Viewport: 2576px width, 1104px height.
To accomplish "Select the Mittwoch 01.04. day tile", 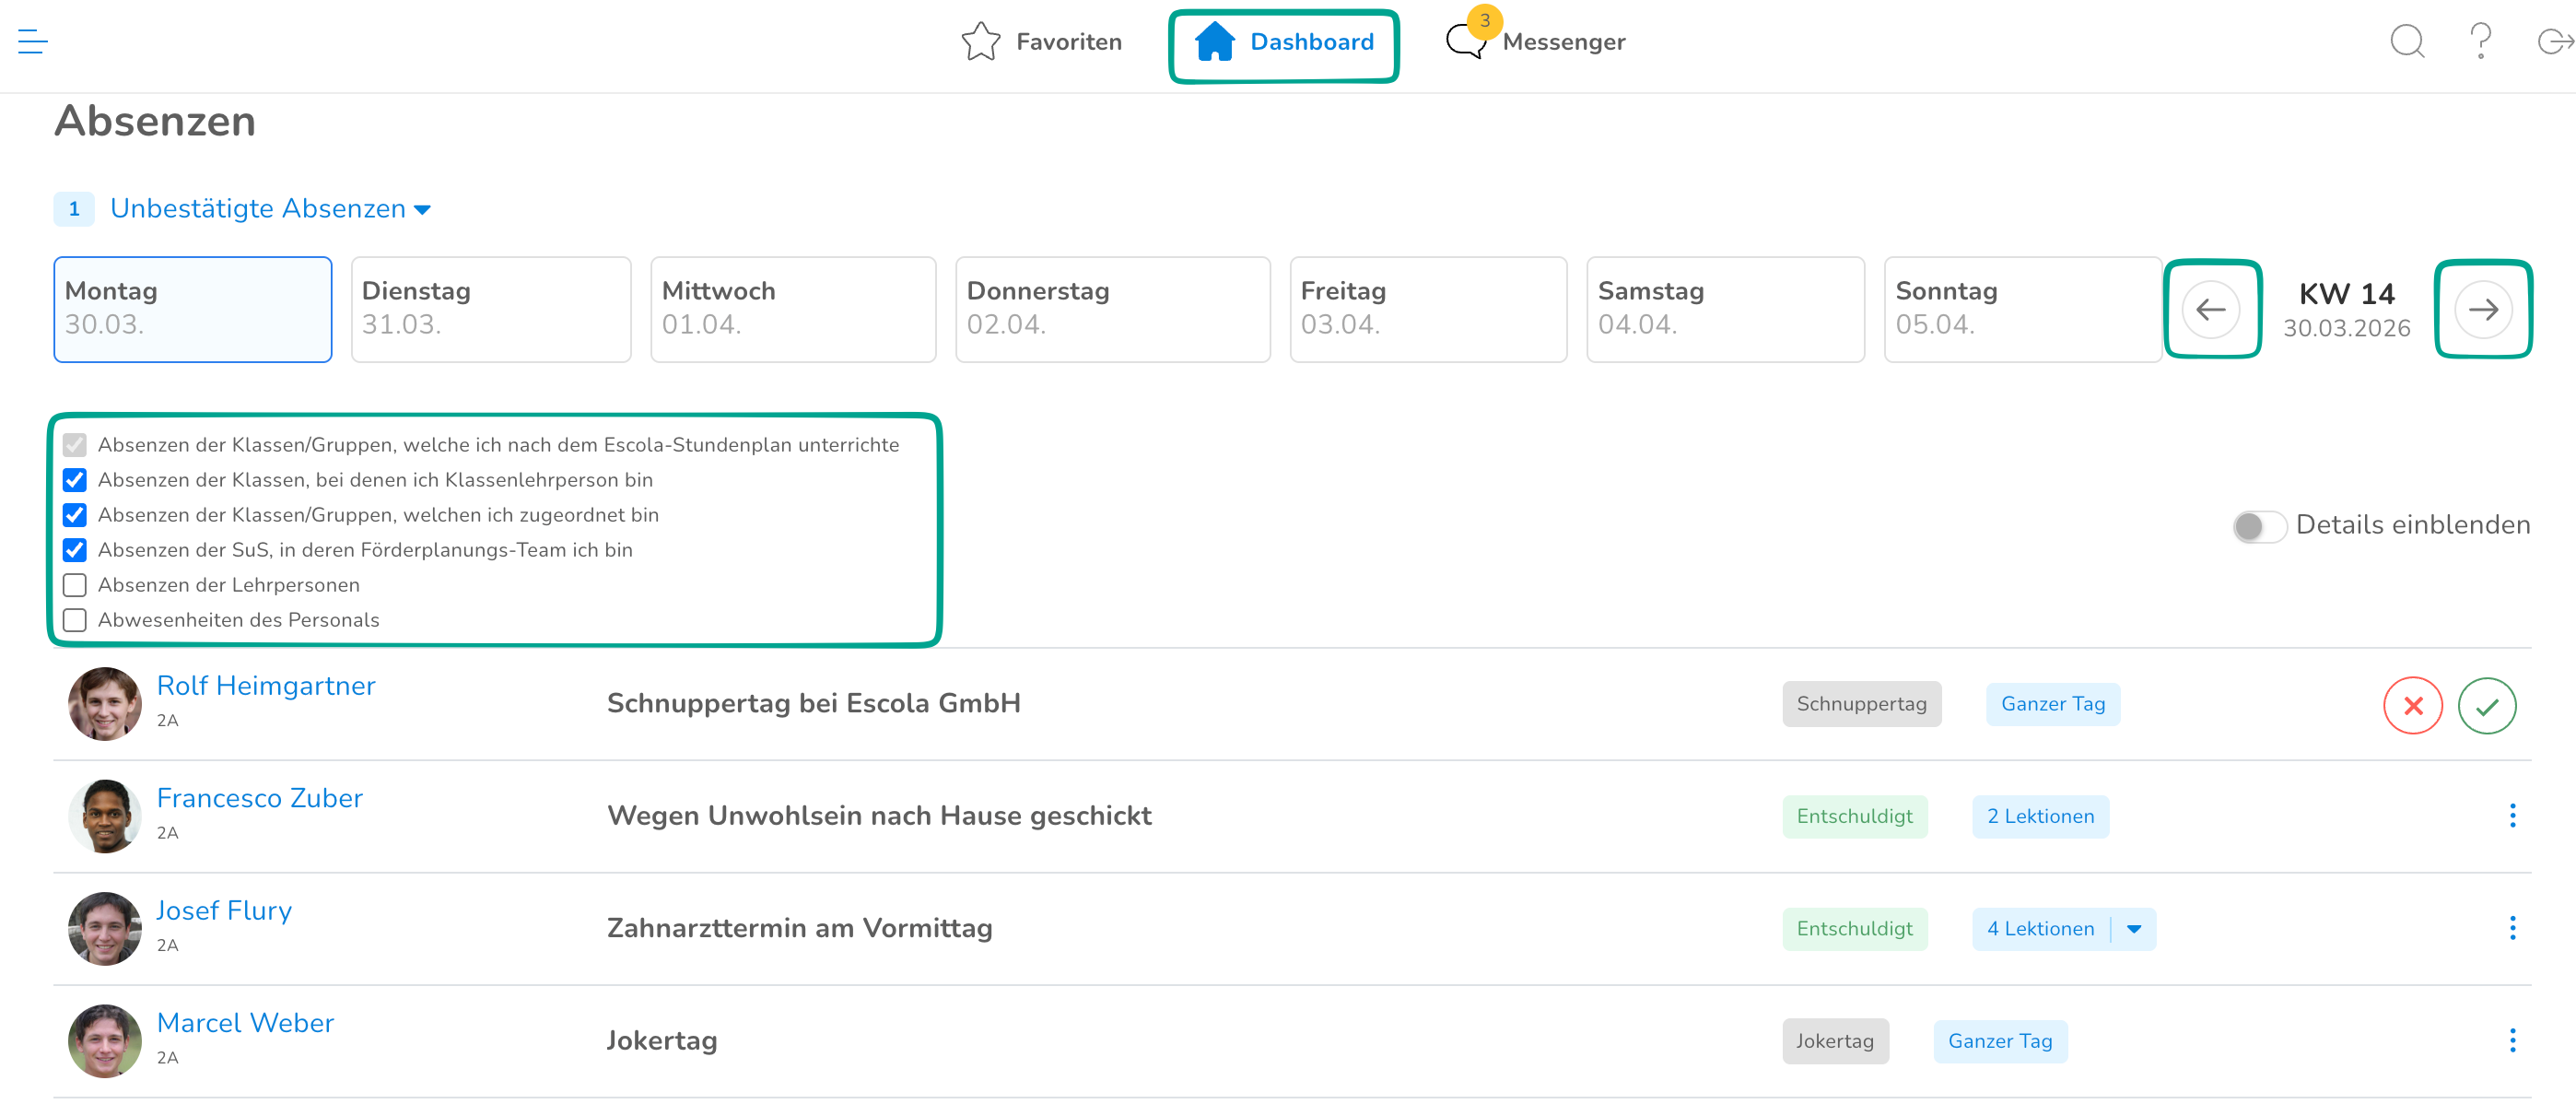I will [792, 309].
